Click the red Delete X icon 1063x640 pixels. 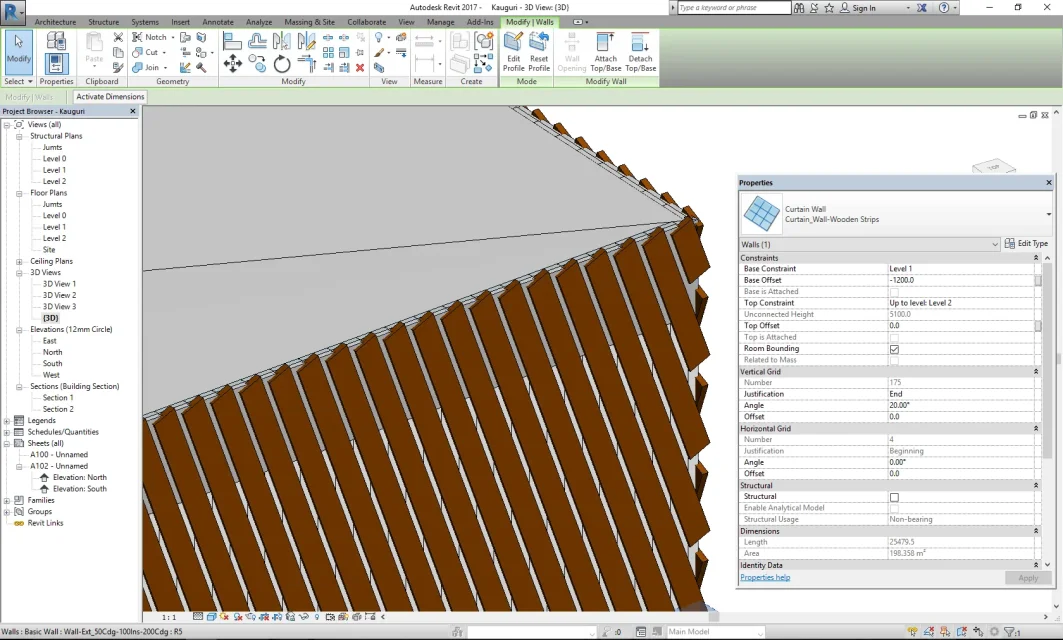pos(360,67)
